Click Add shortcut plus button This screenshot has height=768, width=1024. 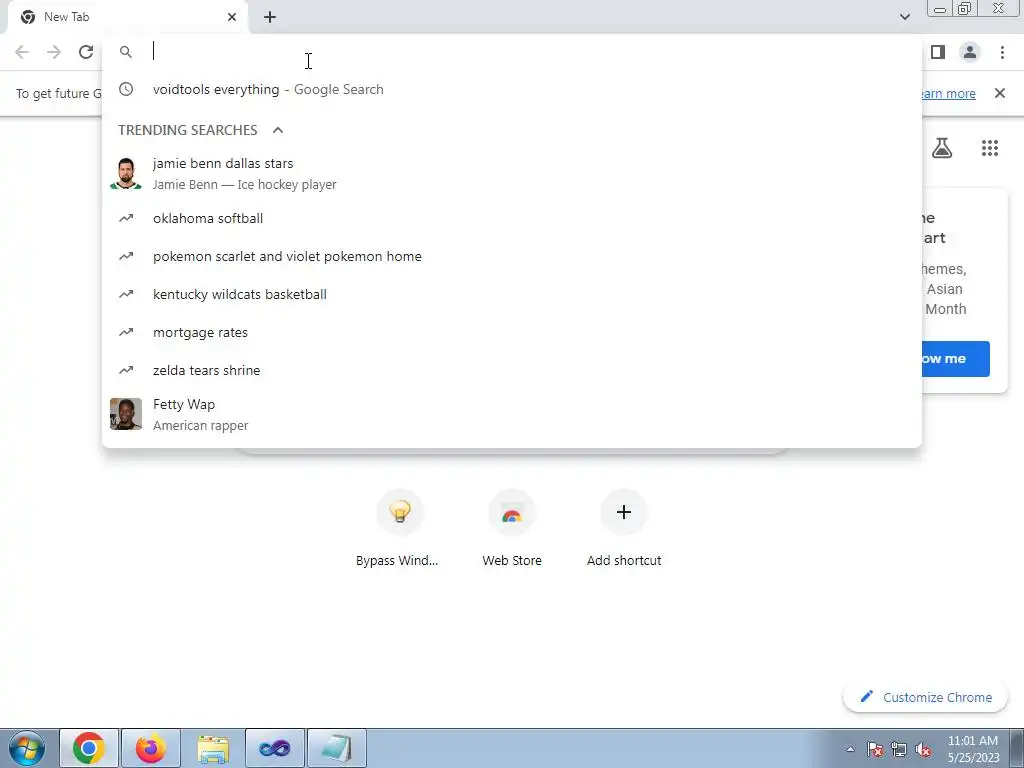pos(624,512)
